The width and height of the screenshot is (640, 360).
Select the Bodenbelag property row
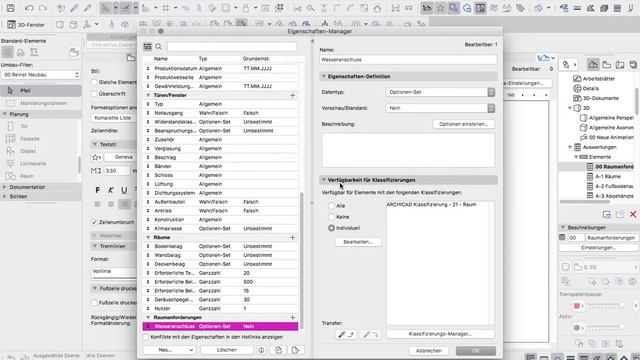(220, 246)
